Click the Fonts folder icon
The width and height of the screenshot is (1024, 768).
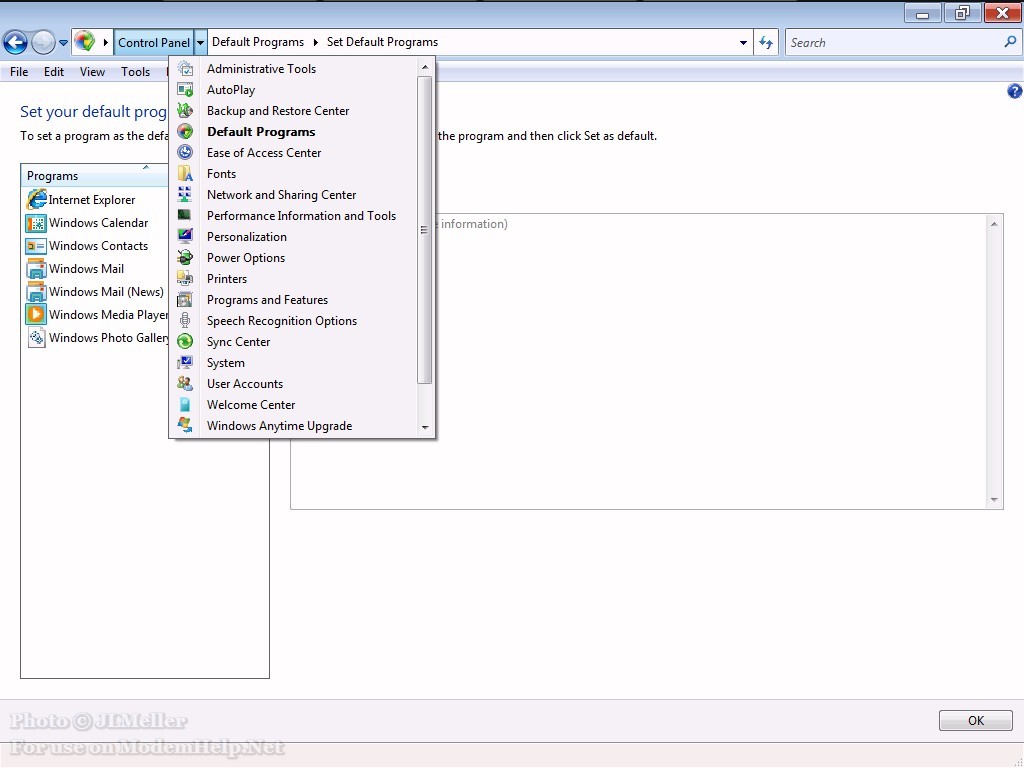coord(185,174)
